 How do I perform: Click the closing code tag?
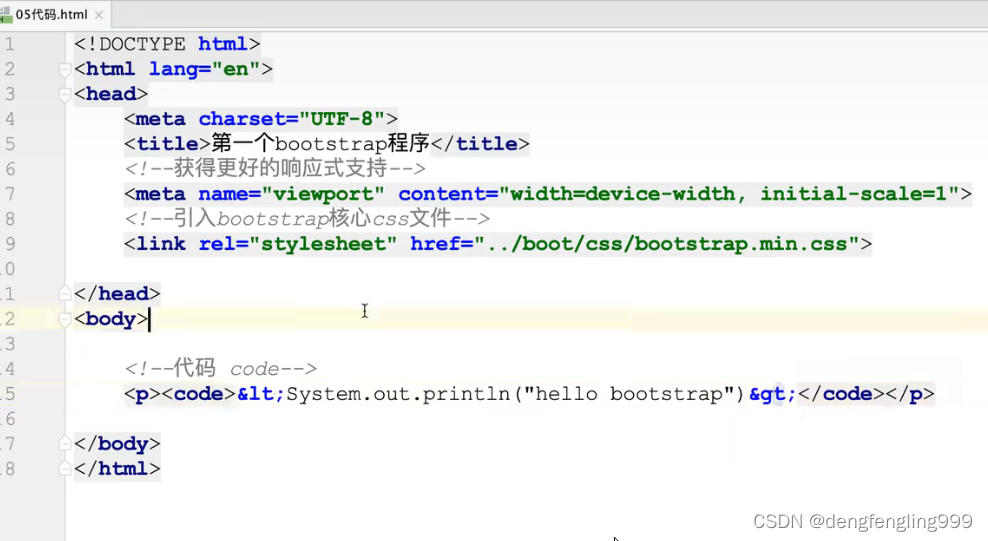841,394
